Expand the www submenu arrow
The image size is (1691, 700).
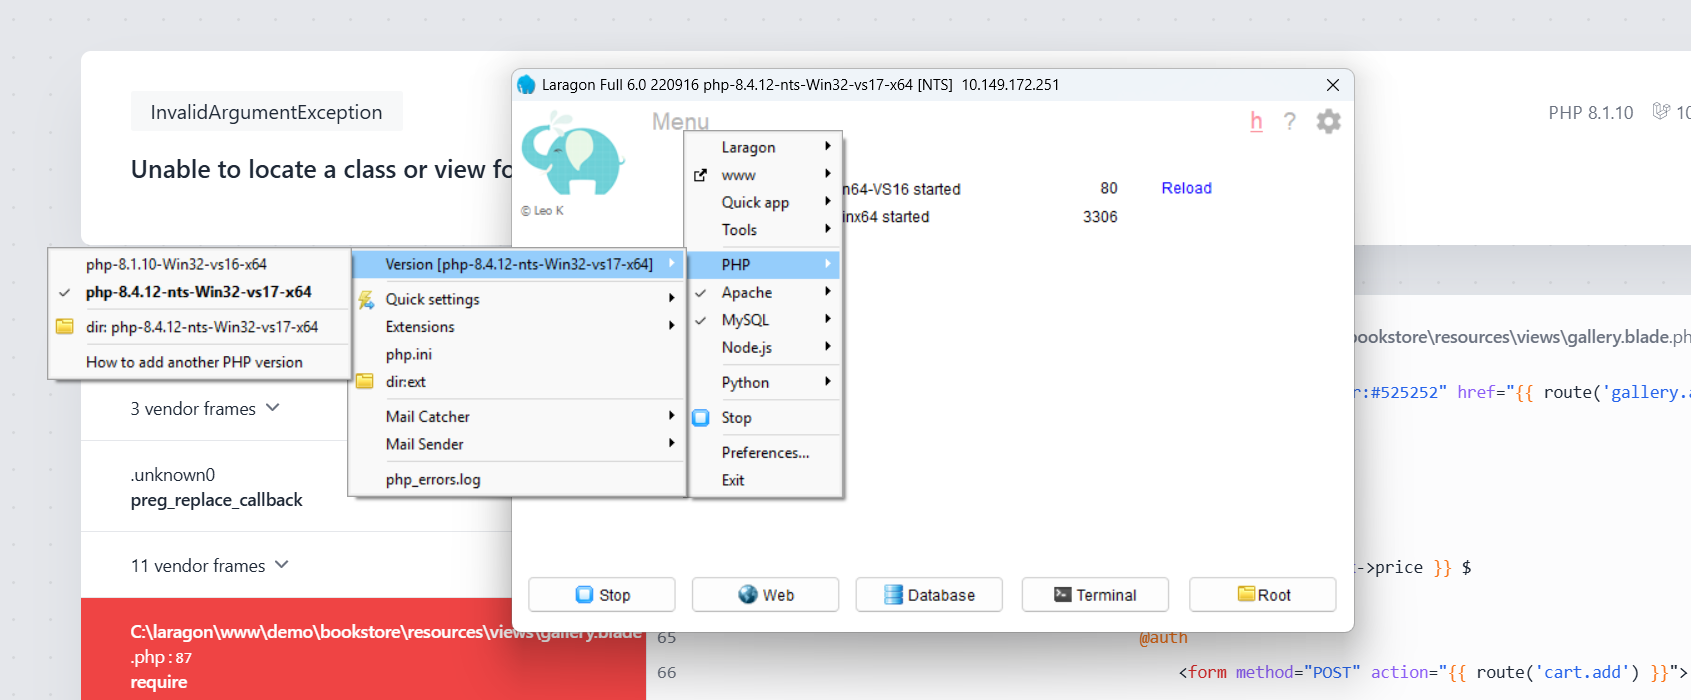pos(828,174)
